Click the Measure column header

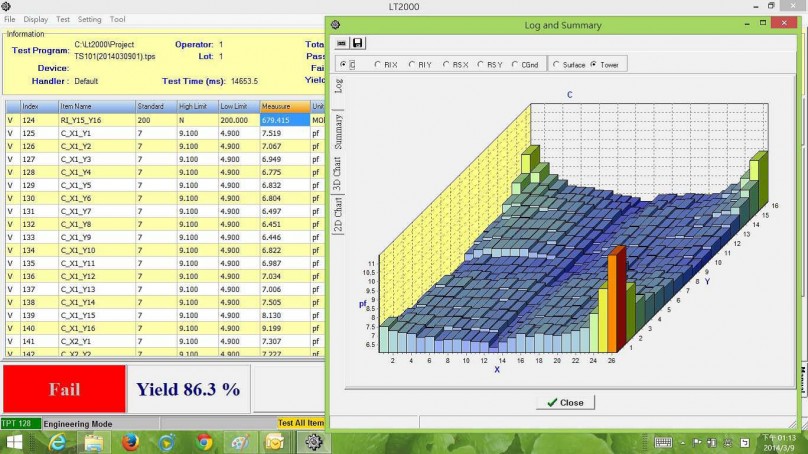point(285,107)
